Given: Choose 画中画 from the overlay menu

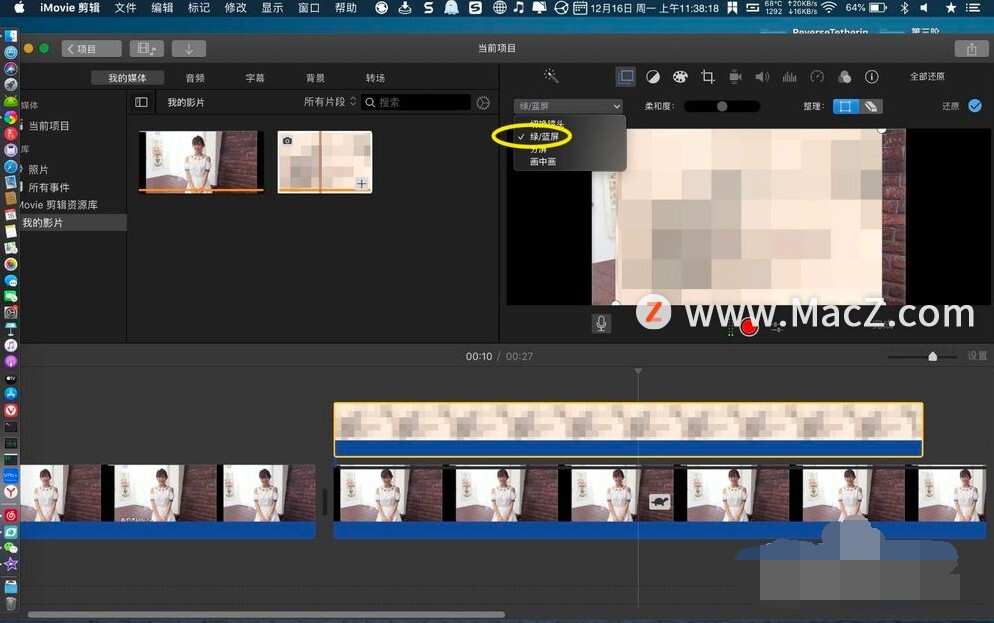Looking at the screenshot, I should coord(543,162).
